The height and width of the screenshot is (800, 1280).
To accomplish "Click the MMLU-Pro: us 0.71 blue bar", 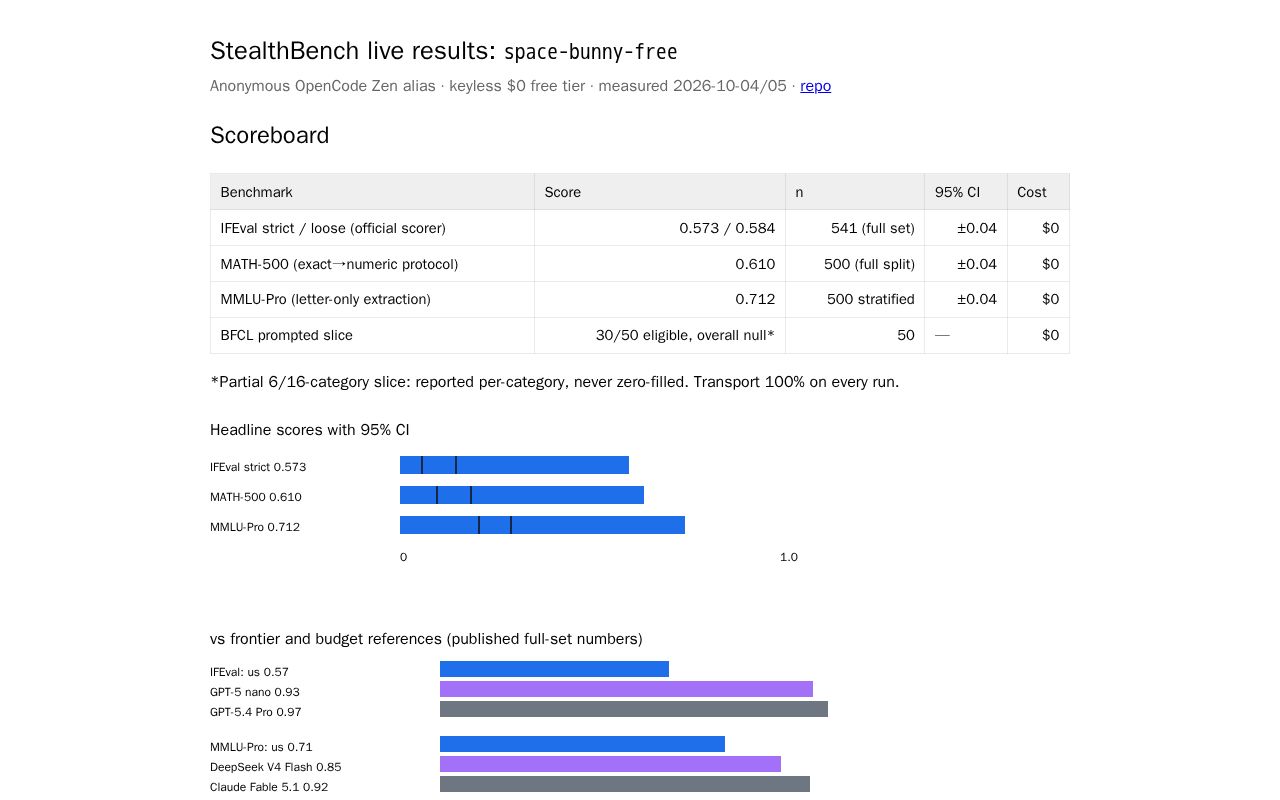I will click(x=582, y=744).
